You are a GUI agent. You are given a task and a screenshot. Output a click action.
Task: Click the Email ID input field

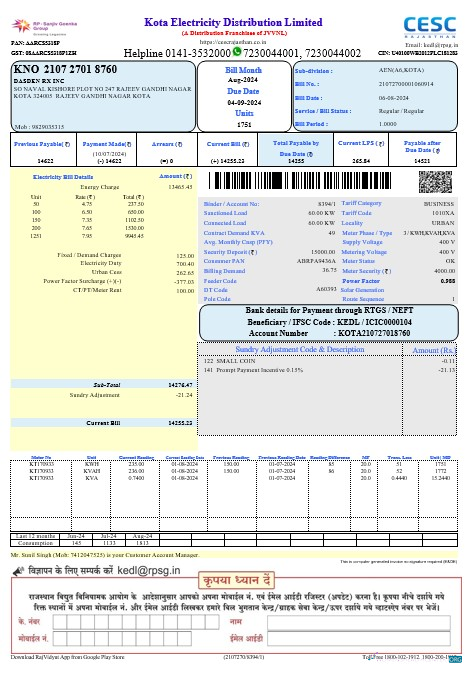359,638
